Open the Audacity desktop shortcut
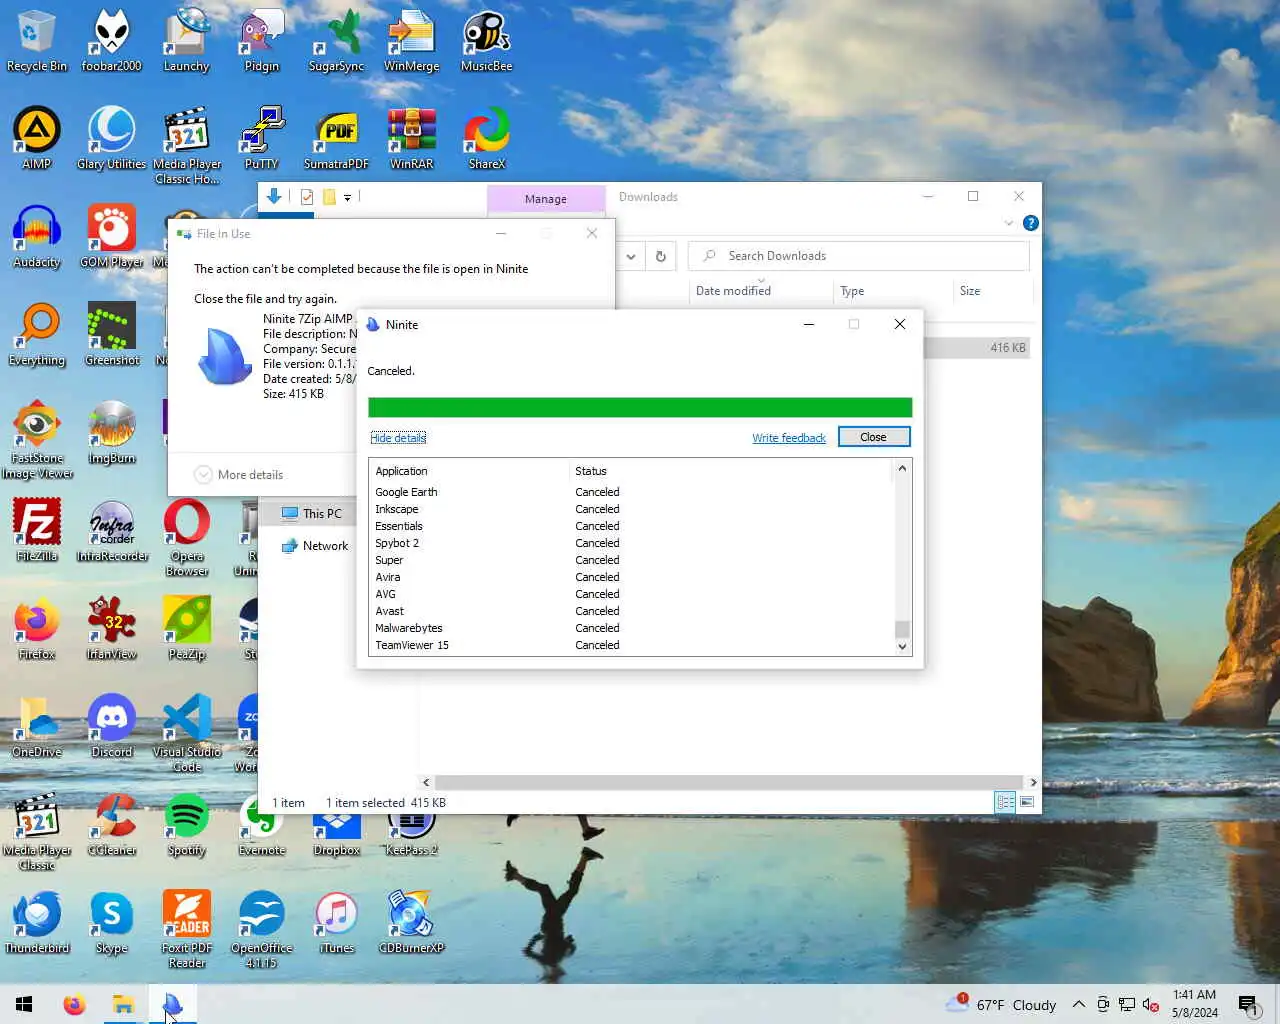Image resolution: width=1280 pixels, height=1024 pixels. tap(36, 236)
